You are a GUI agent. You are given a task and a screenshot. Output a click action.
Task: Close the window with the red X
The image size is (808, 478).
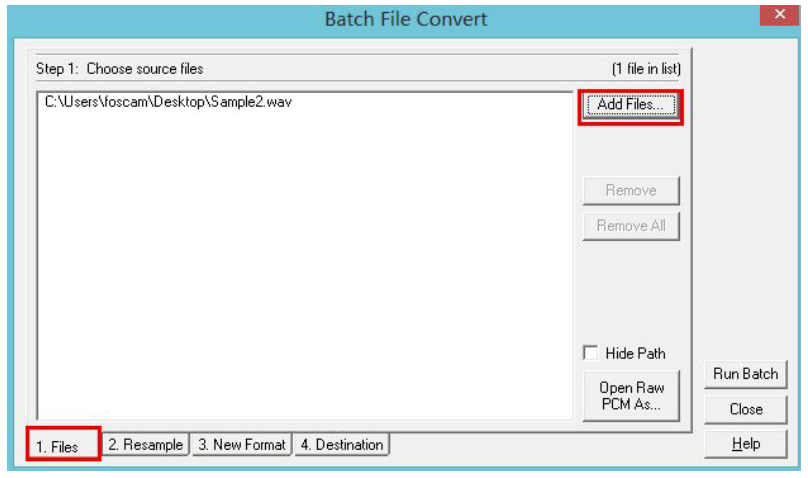click(x=778, y=14)
